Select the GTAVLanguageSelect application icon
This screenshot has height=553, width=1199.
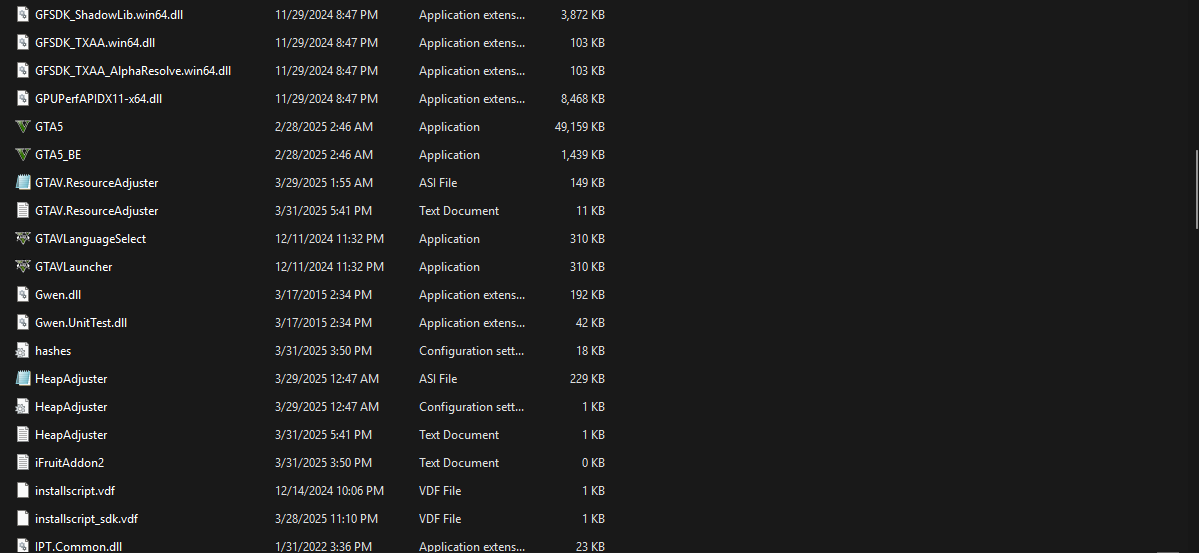pos(23,239)
